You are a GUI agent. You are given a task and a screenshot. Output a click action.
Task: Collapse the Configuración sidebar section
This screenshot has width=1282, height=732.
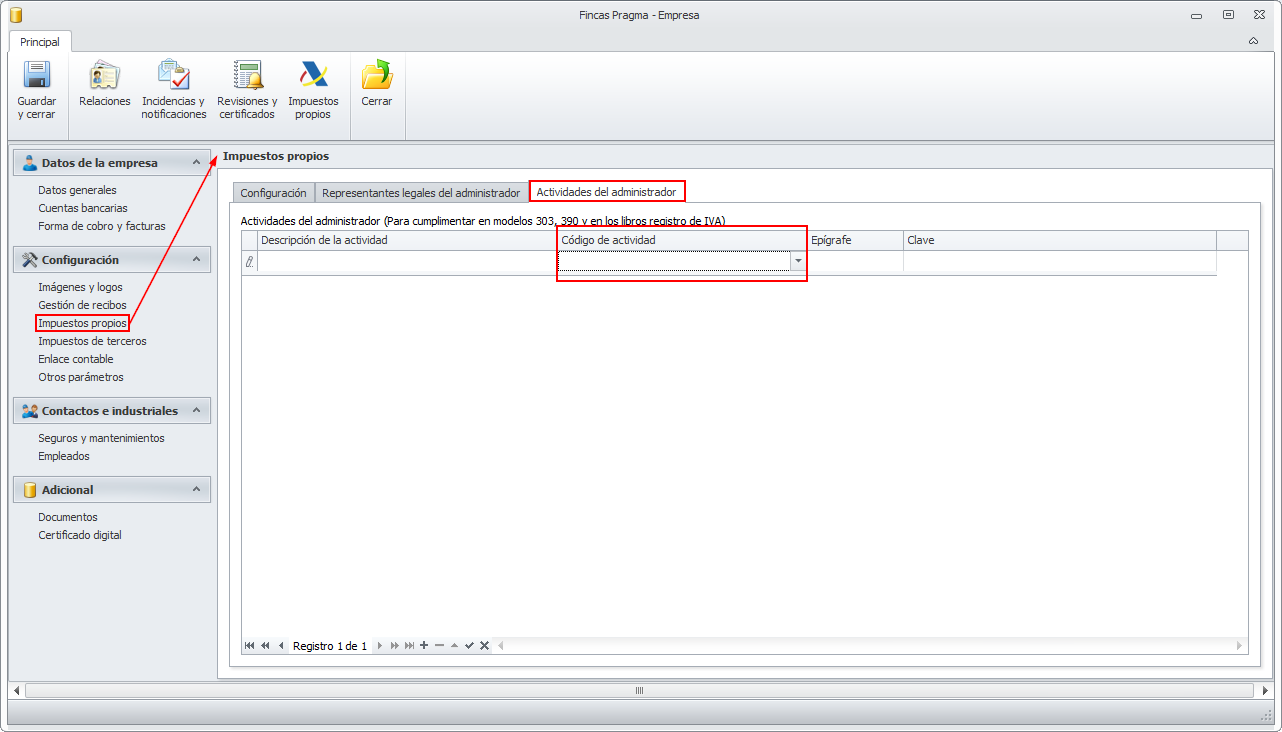click(197, 260)
